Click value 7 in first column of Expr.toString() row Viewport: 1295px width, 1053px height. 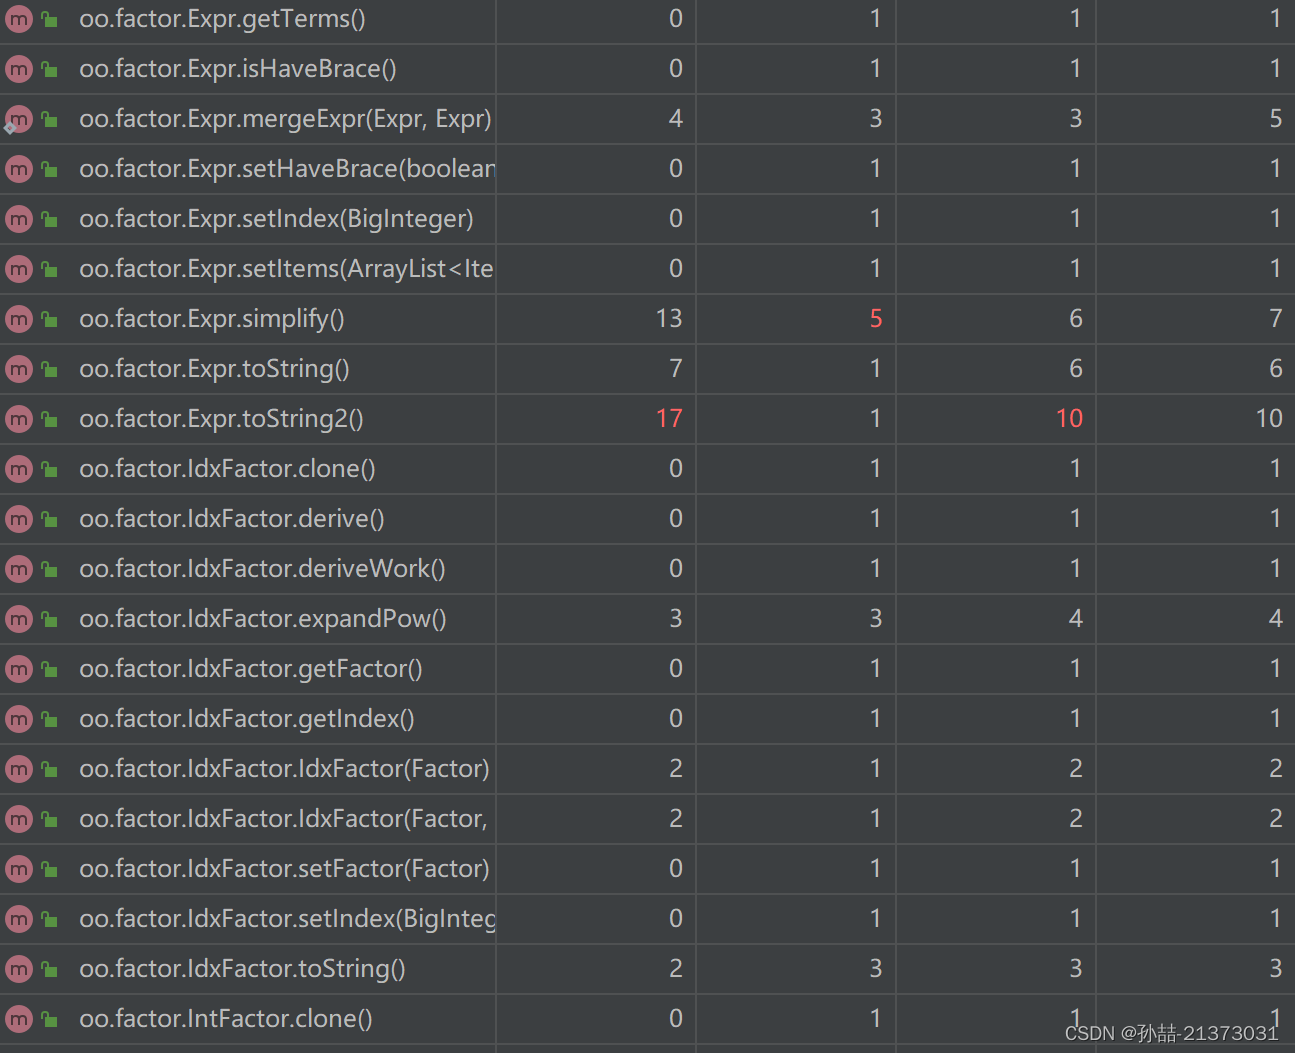tap(676, 369)
